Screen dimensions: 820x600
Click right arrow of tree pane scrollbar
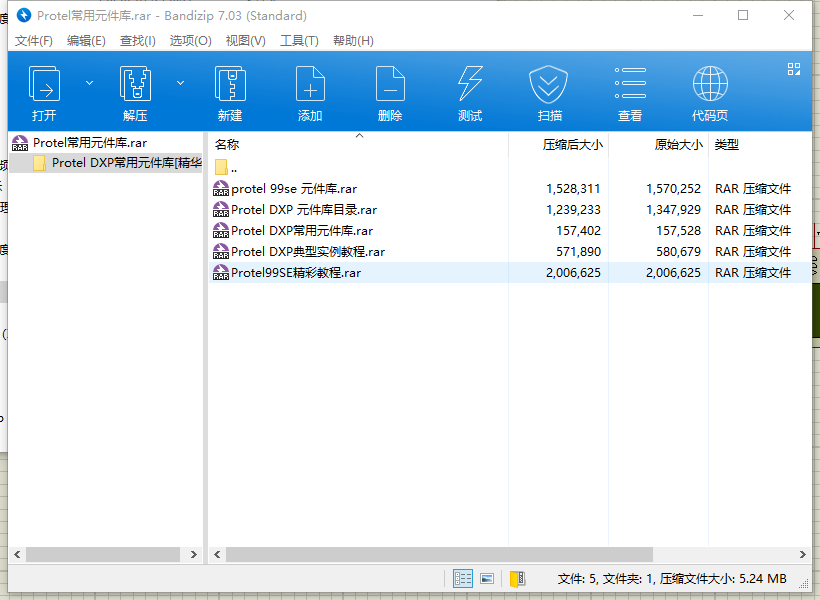pyautogui.click(x=194, y=554)
